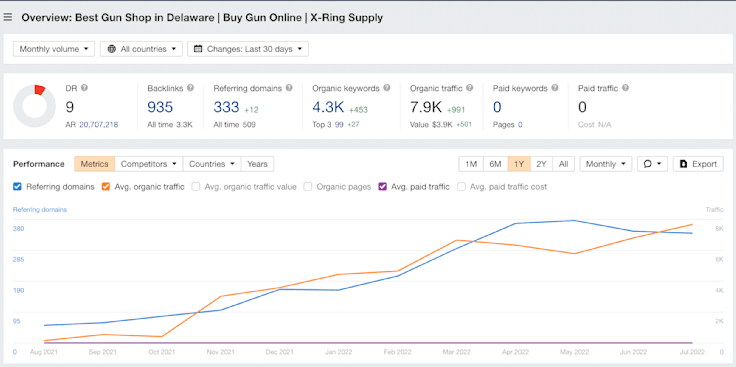This screenshot has height=367, width=736.
Task: Open the Monthly interval dropdown
Action: click(x=606, y=164)
